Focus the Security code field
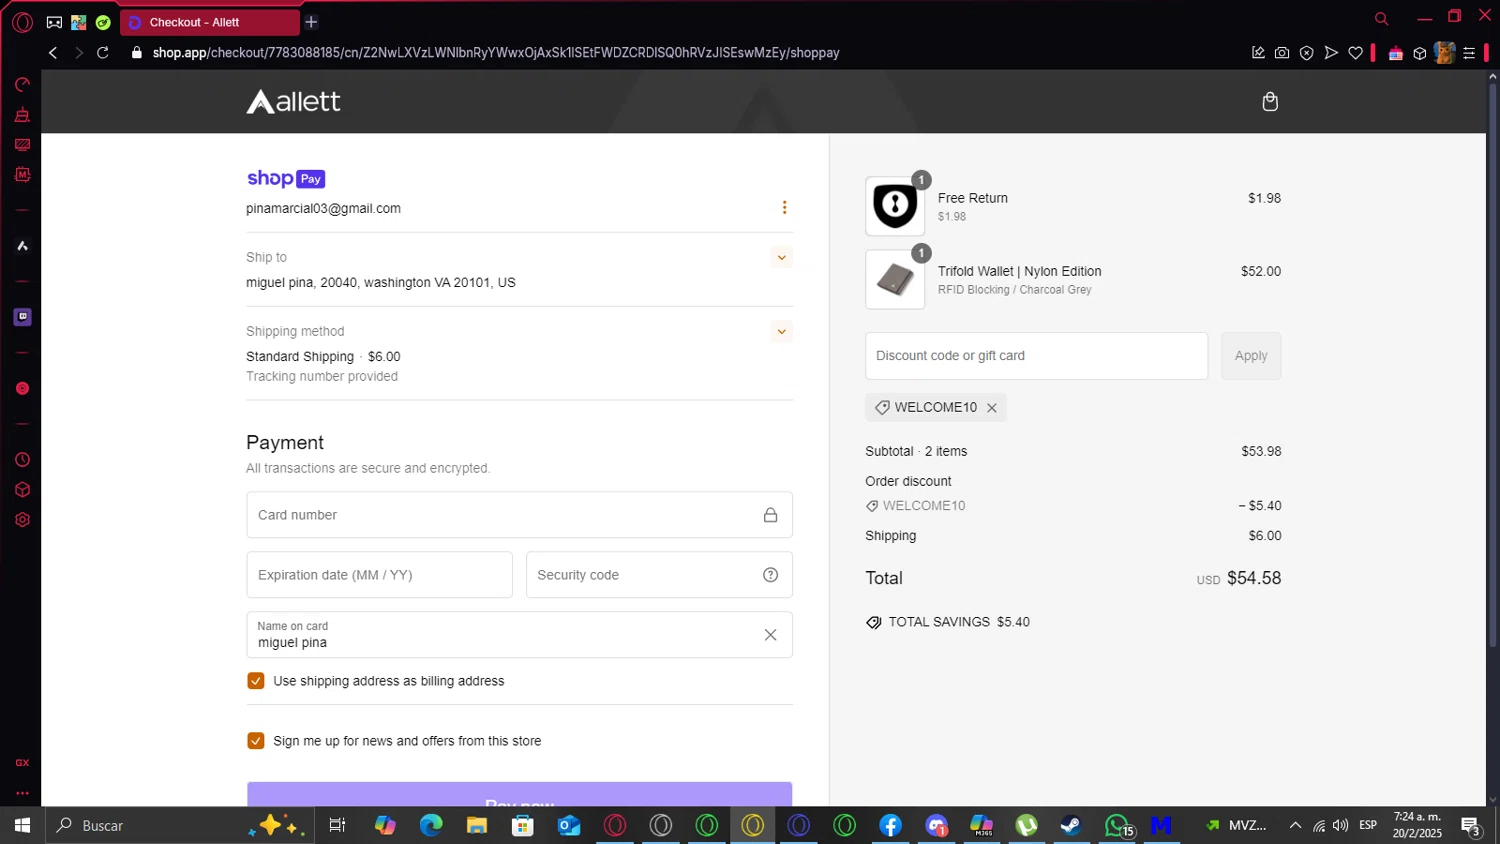This screenshot has width=1500, height=844. point(660,575)
